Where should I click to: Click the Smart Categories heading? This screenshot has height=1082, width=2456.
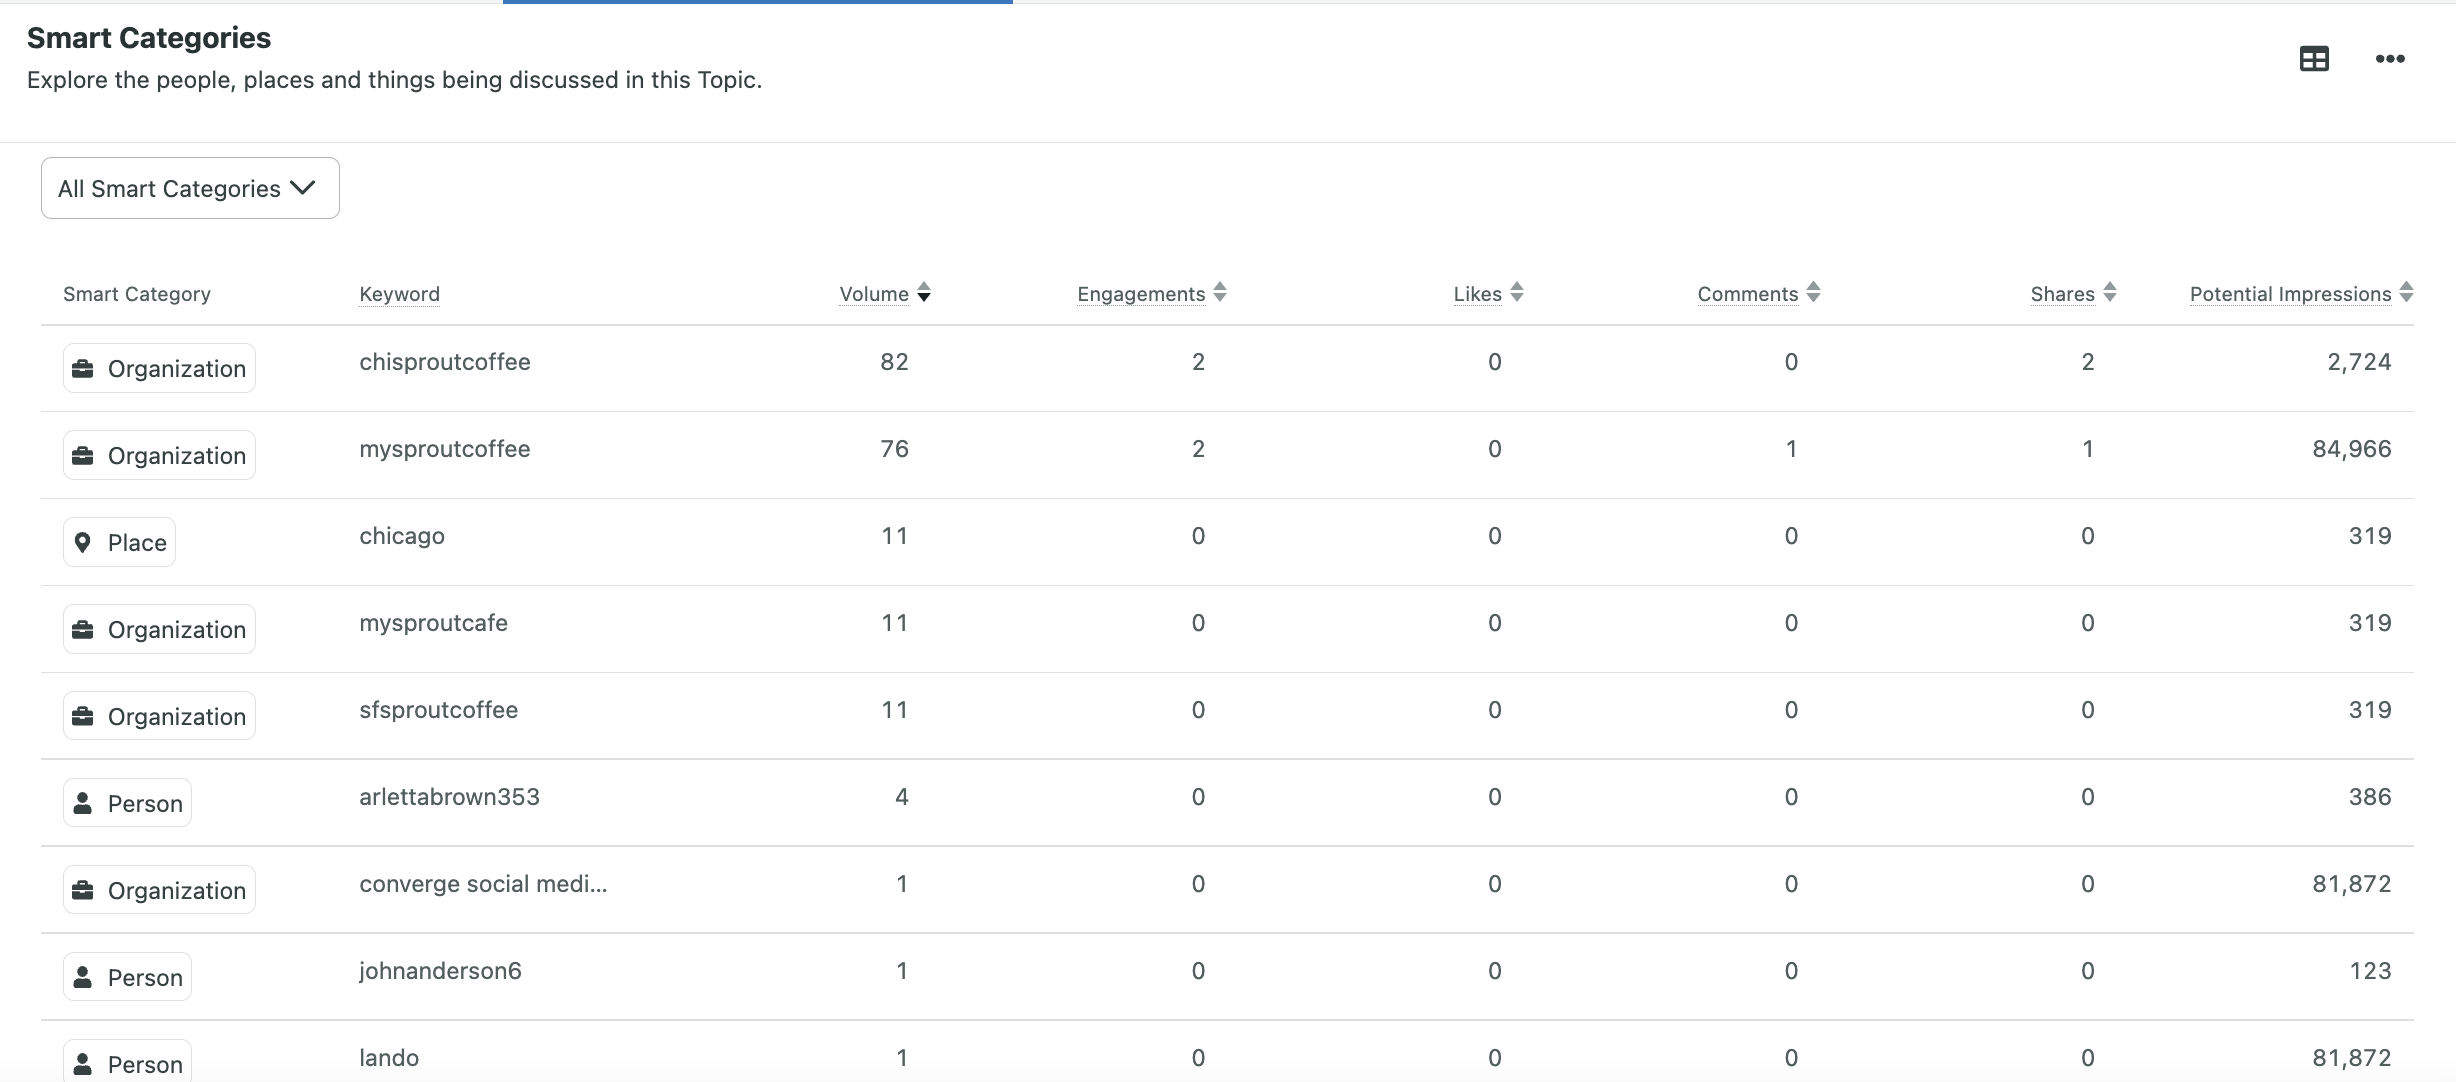[149, 38]
